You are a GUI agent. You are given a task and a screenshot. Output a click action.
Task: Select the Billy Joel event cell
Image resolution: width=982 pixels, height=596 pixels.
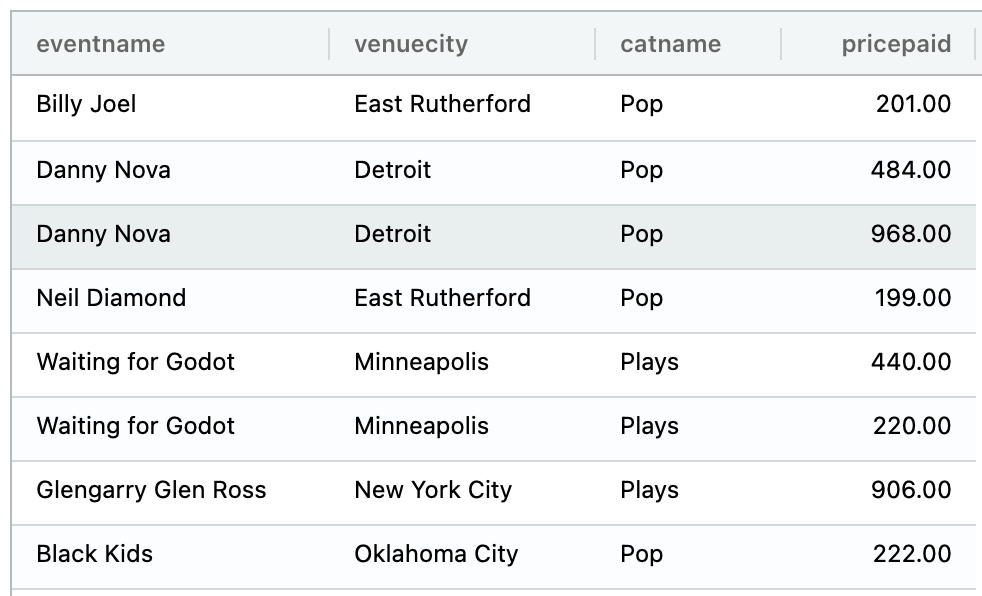(x=86, y=104)
